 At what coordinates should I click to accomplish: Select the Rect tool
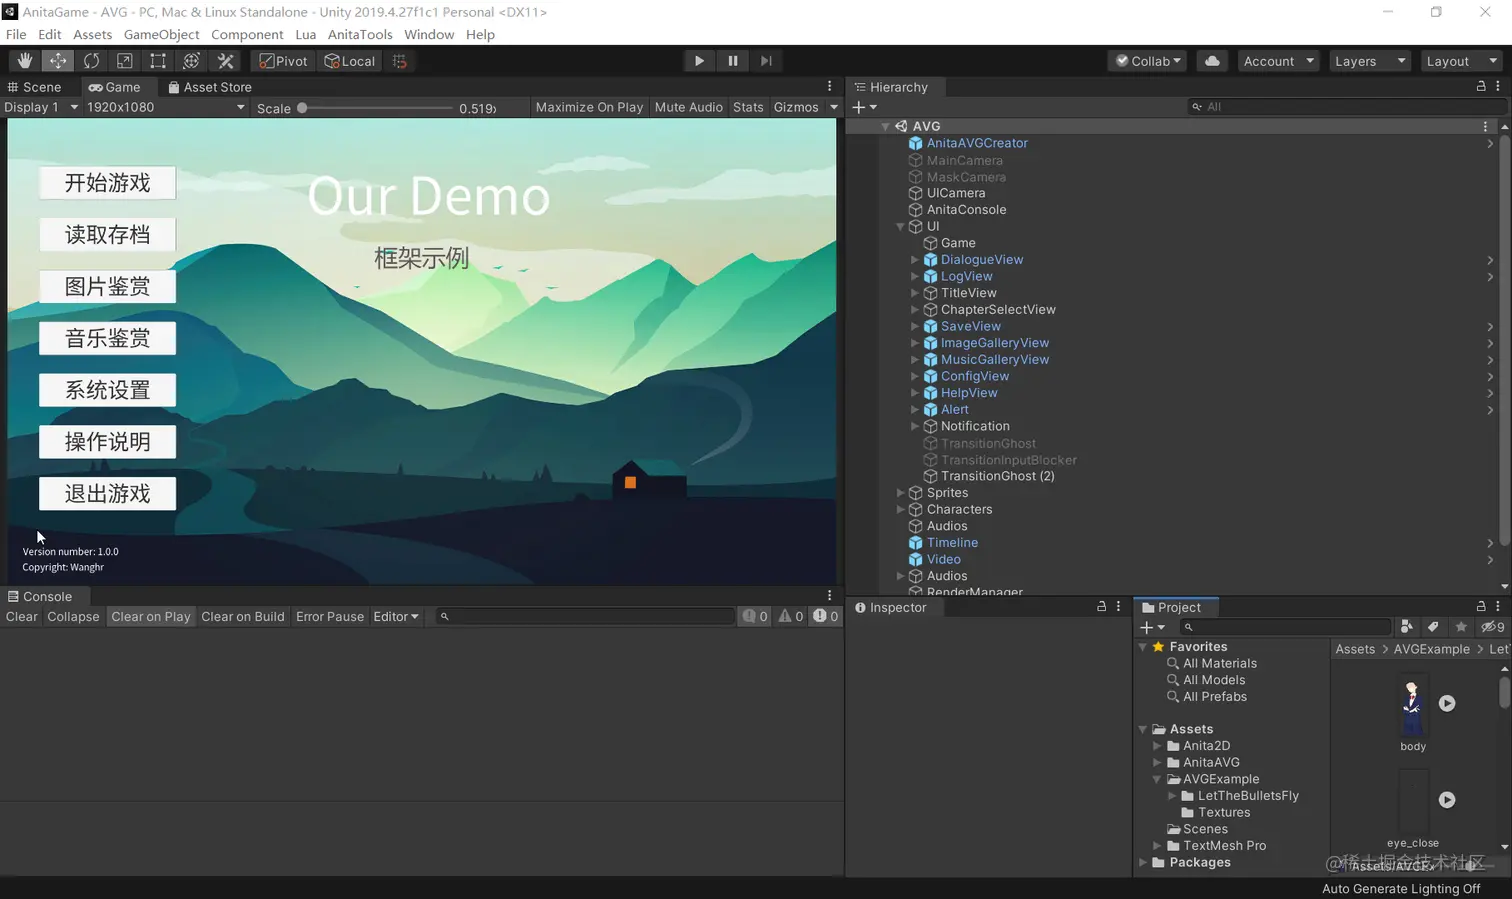tap(158, 61)
